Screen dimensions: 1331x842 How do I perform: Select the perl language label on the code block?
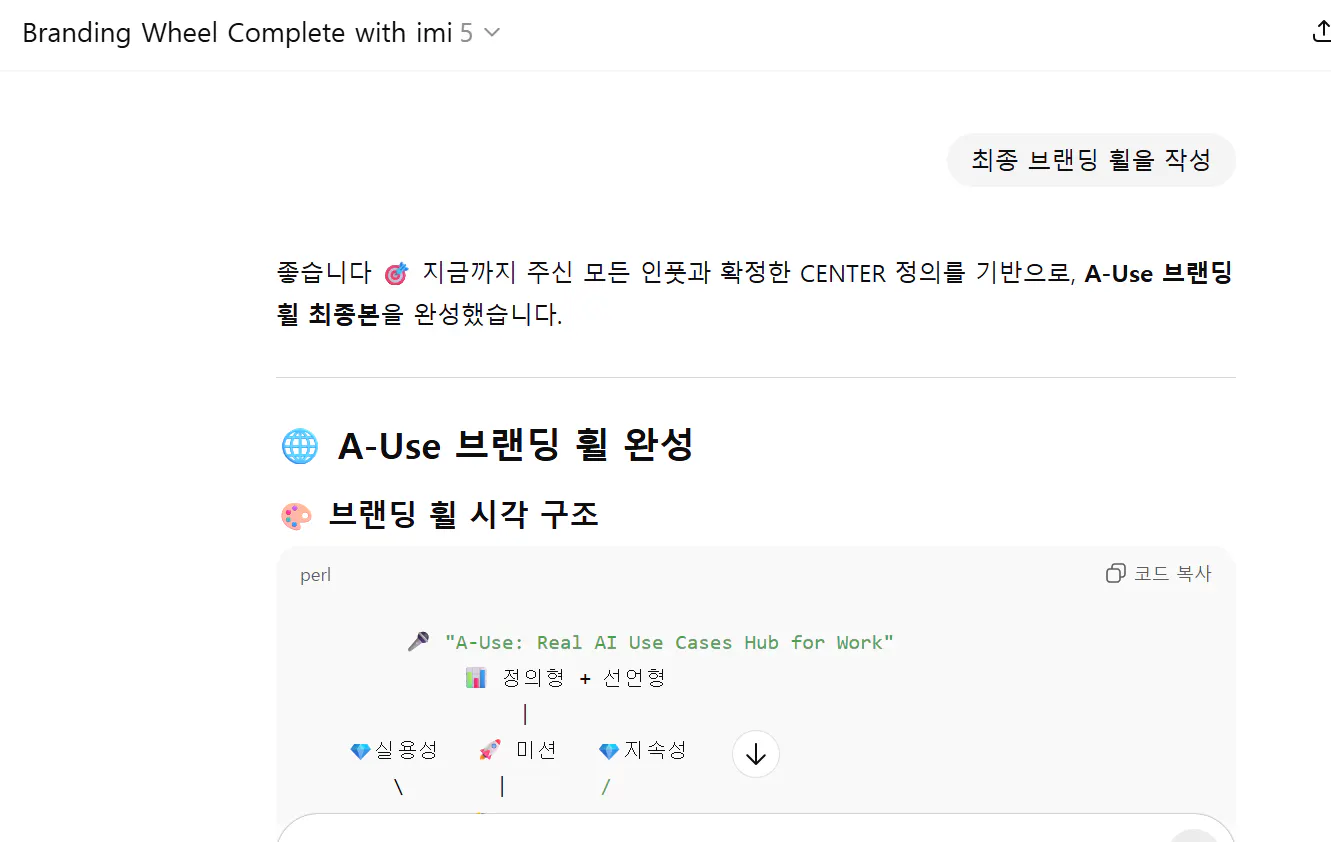[x=314, y=574]
